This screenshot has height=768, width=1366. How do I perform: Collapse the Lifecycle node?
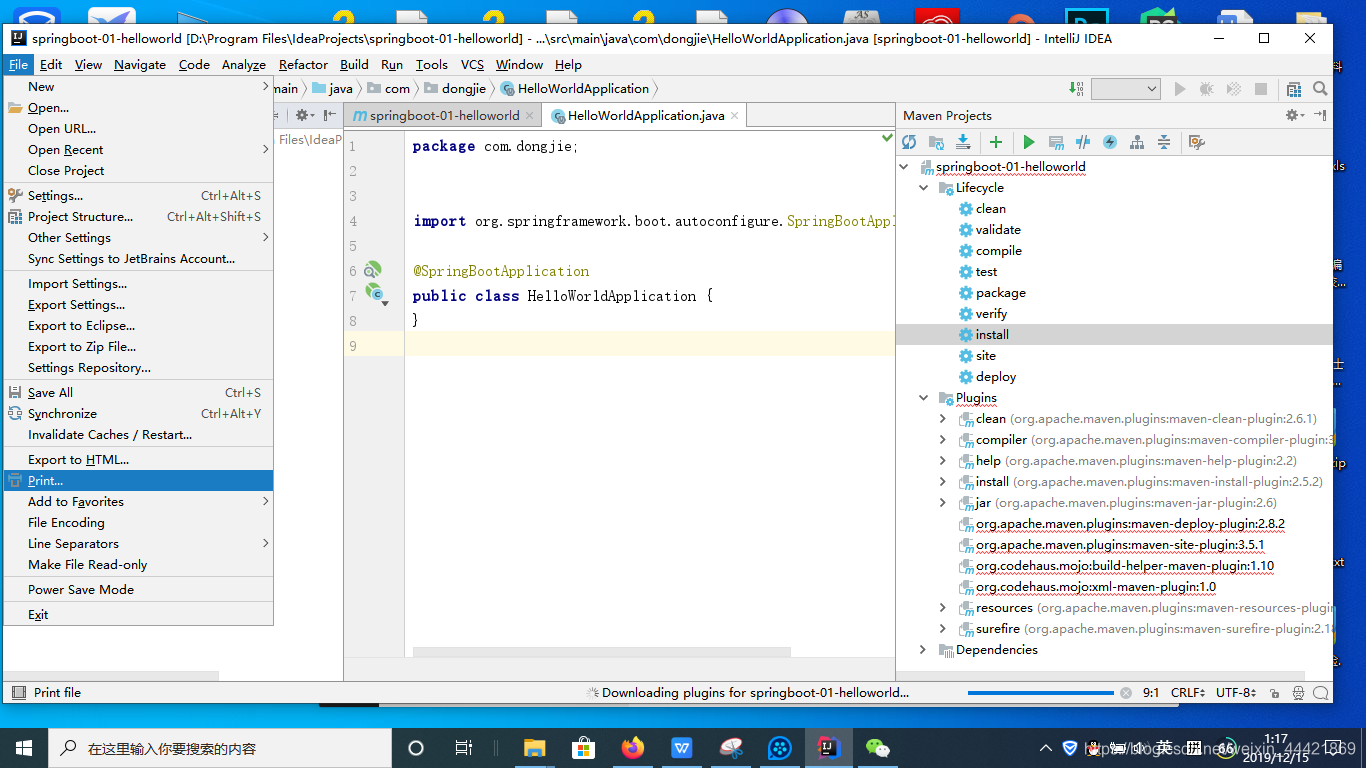[x=923, y=187]
